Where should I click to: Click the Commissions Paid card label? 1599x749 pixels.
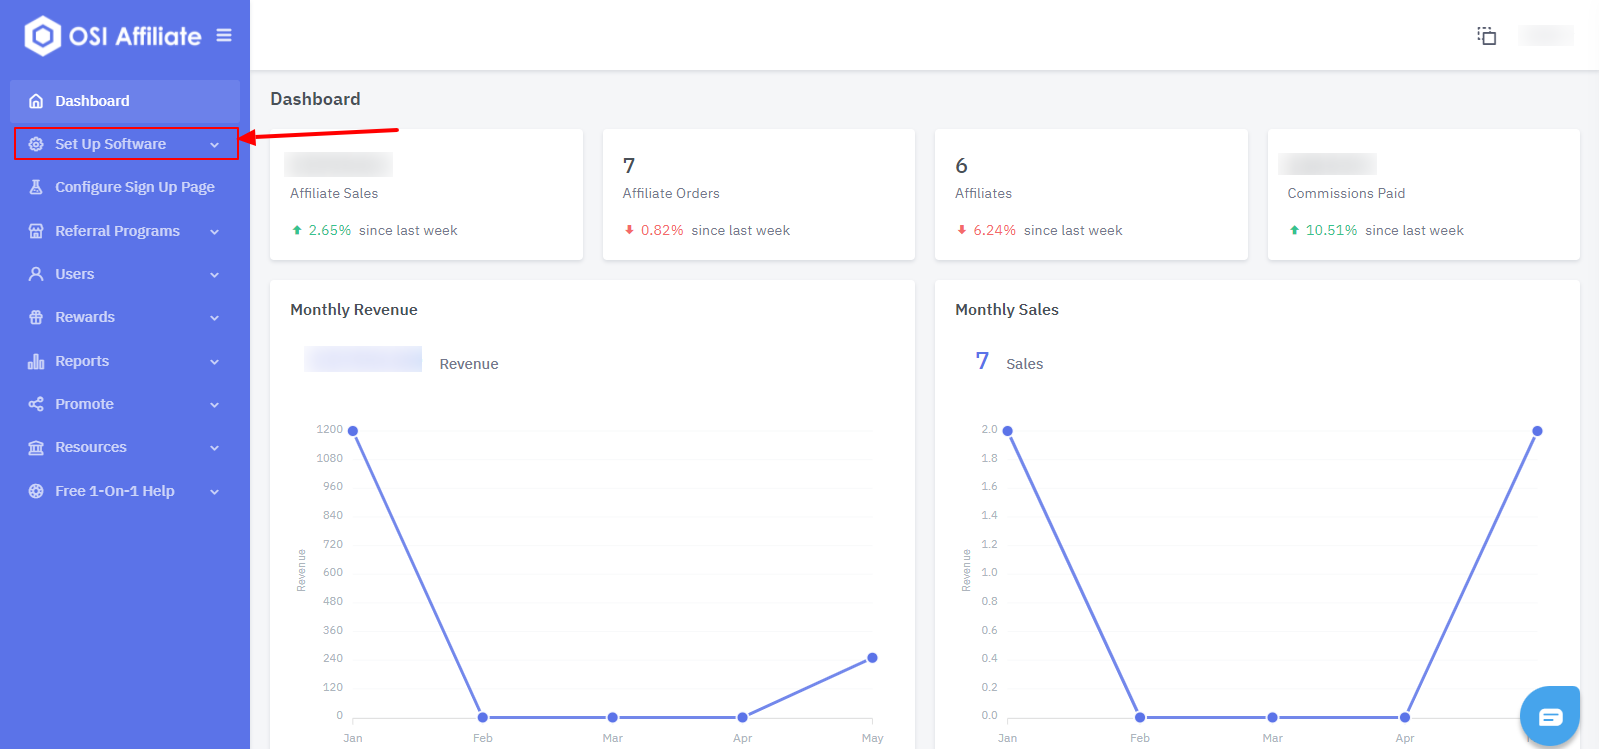click(1346, 193)
